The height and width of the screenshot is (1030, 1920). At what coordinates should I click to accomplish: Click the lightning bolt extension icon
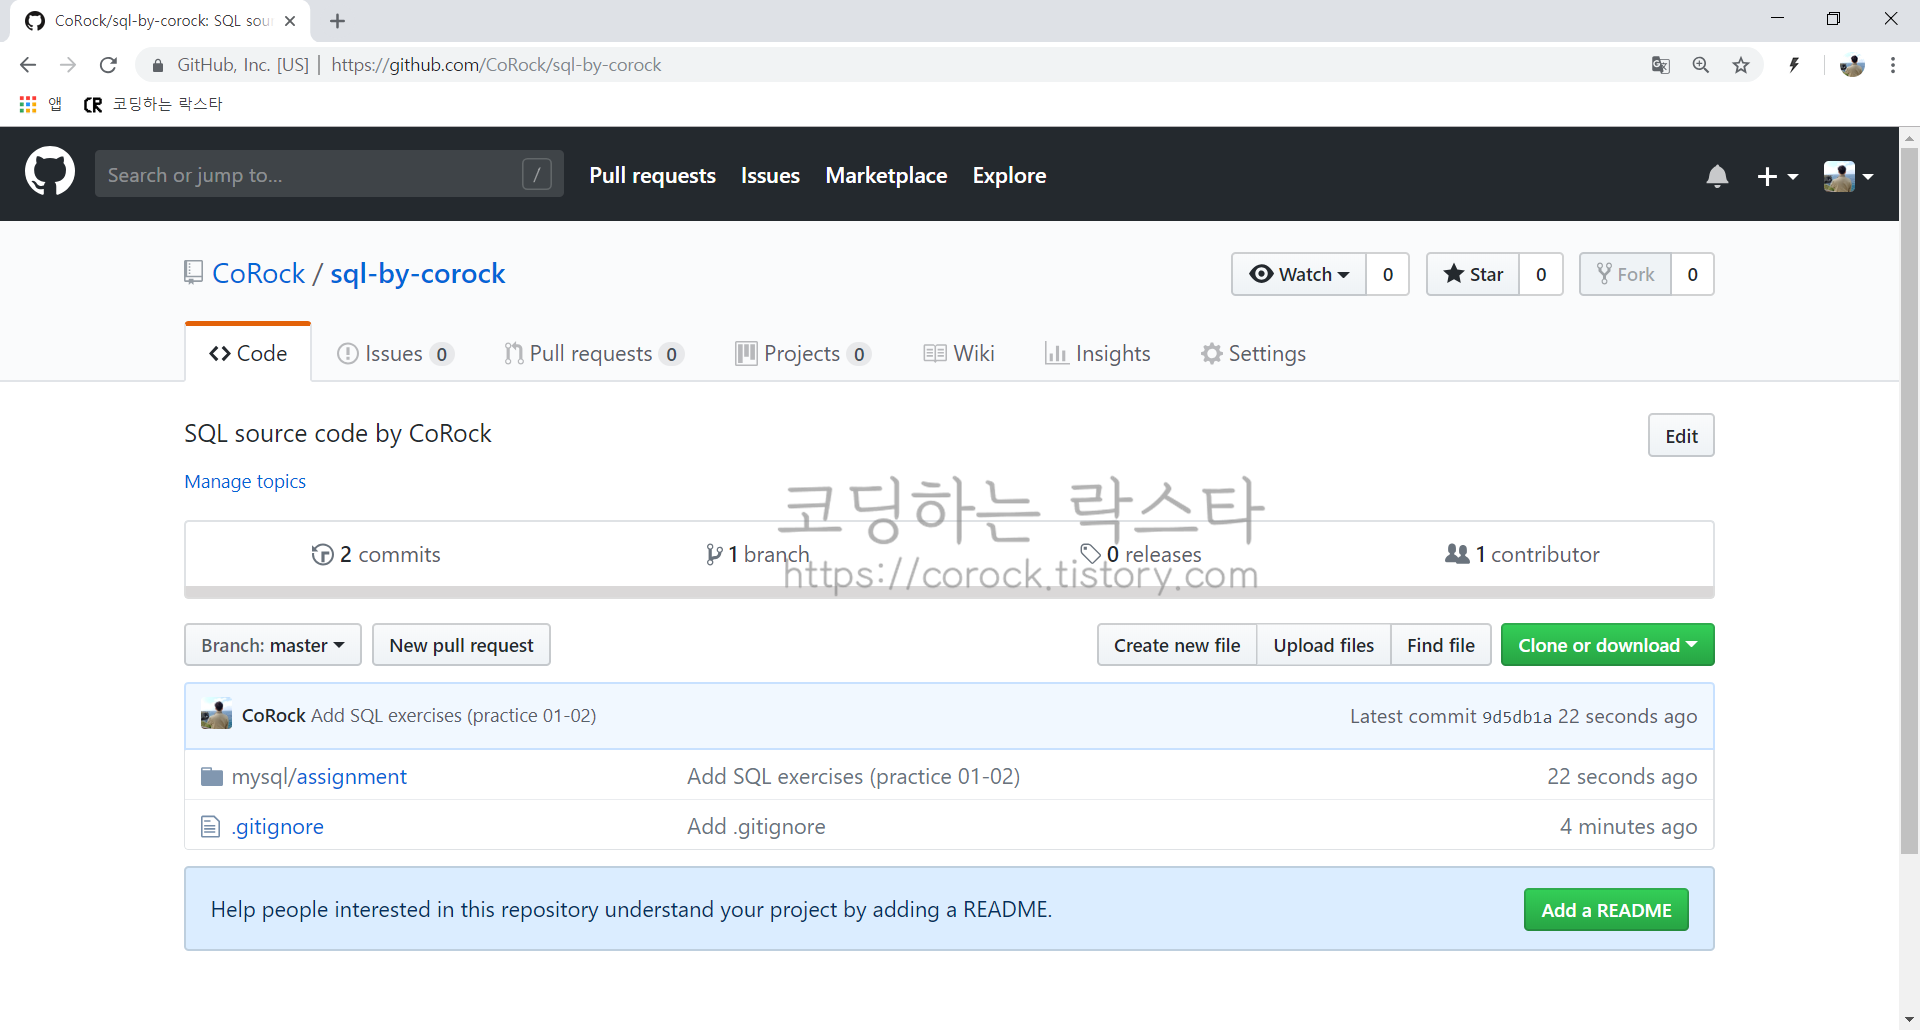pos(1794,65)
